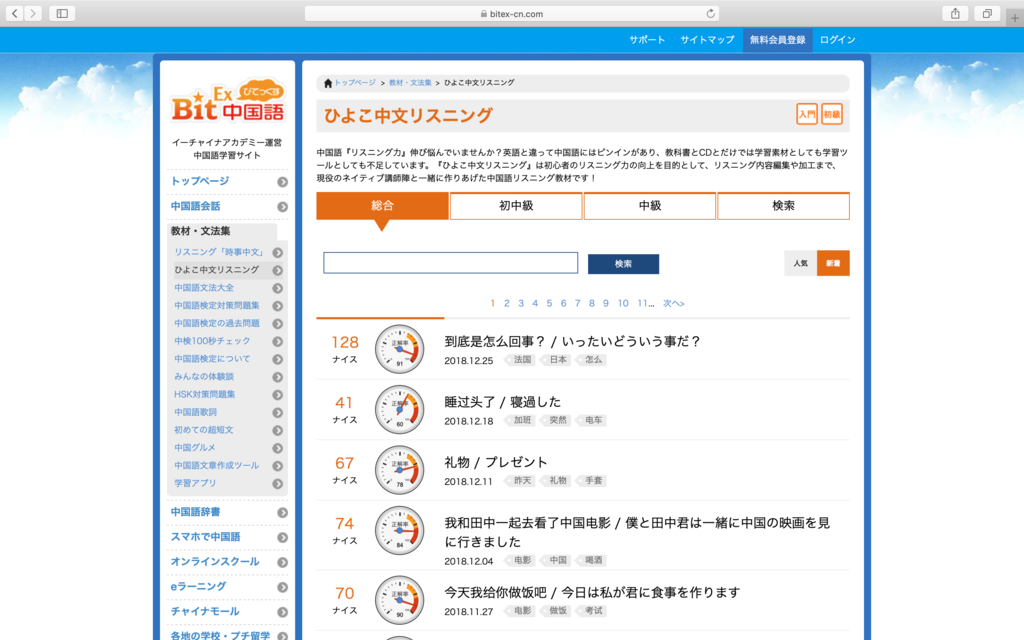
Task: Click 次へ> next page link
Action: [x=673, y=303]
